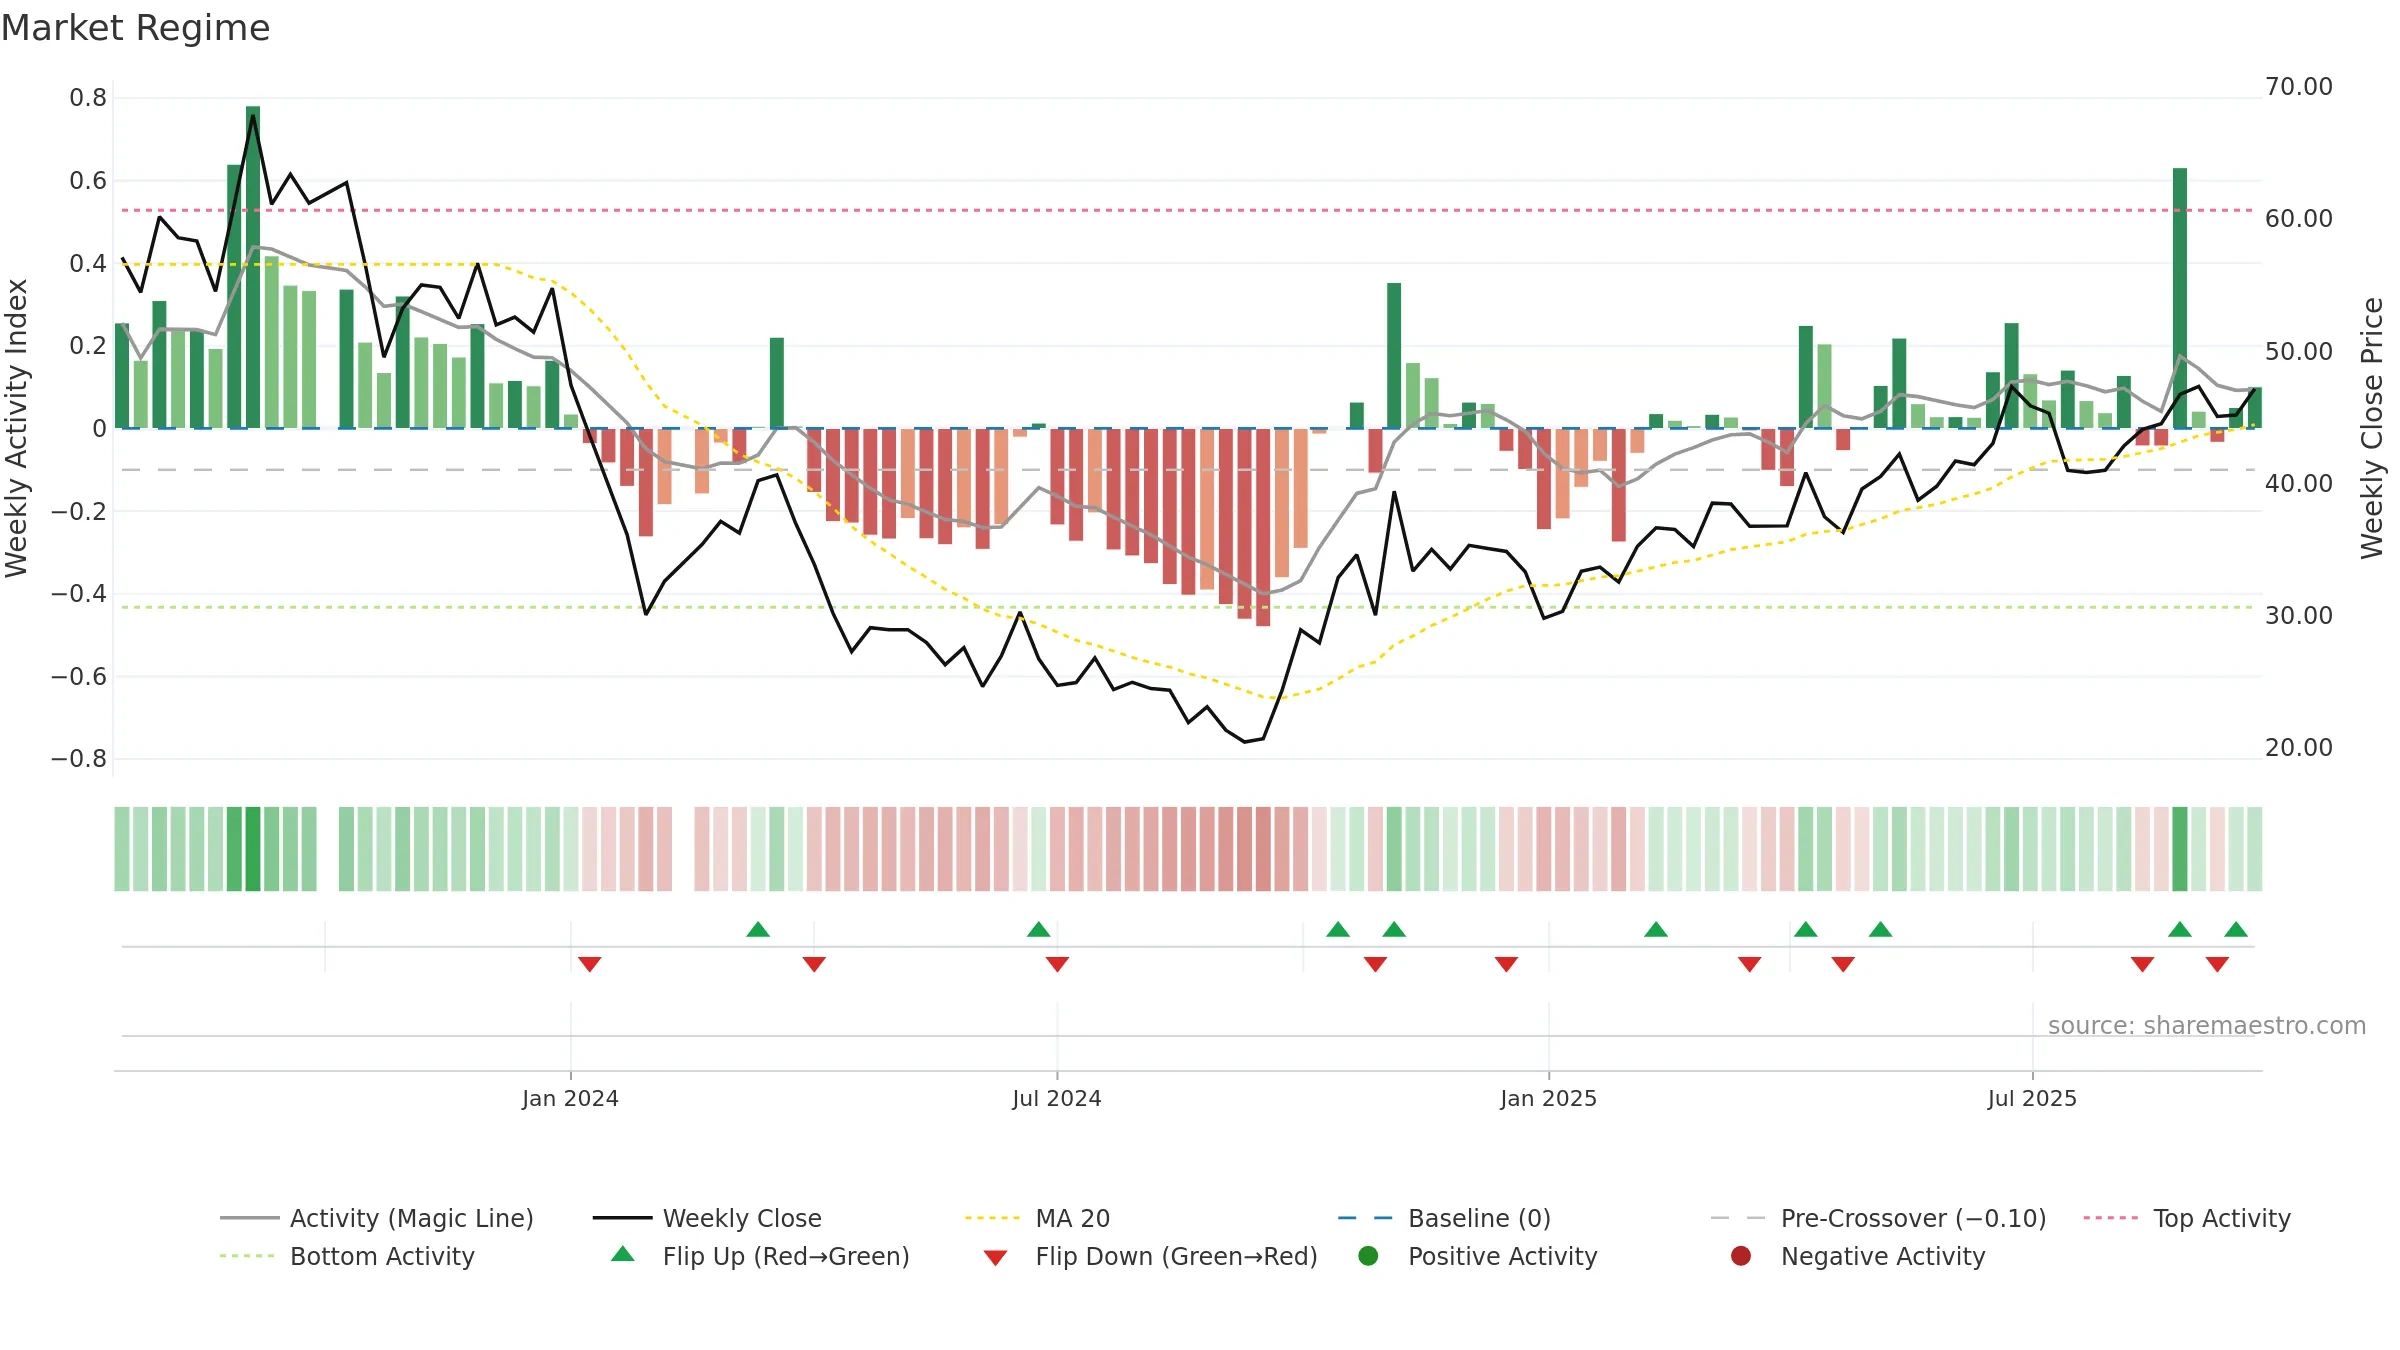The image size is (2400, 1350).
Task: Select the tall green spike bar after Jul 2025
Action: point(2180,298)
